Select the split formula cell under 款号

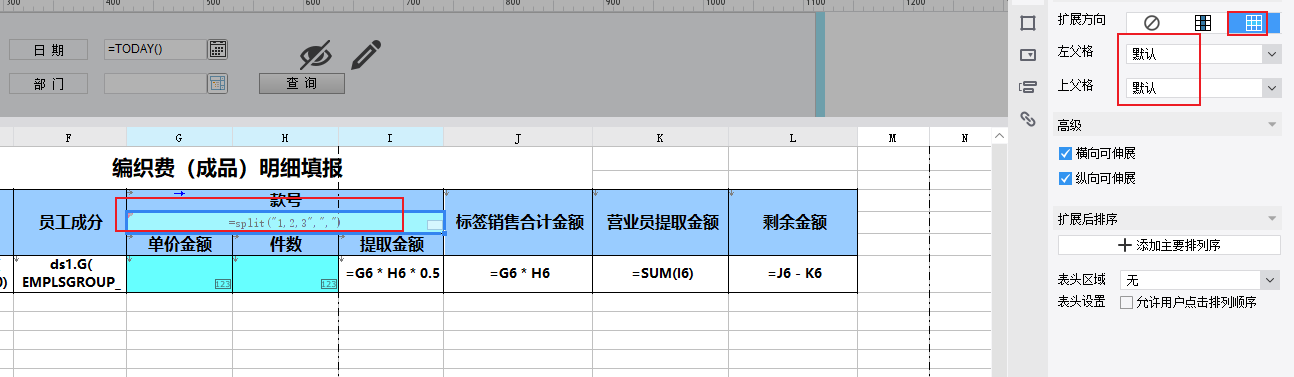coord(285,222)
